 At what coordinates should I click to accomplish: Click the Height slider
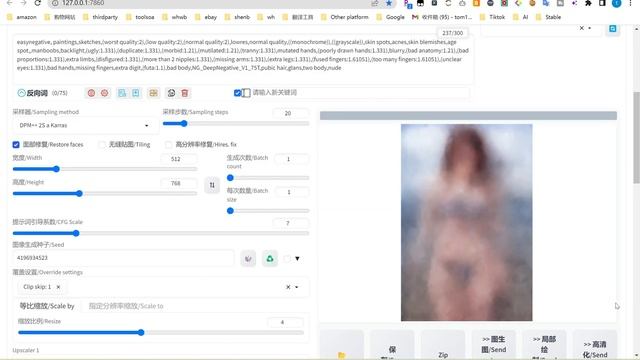[105, 193]
